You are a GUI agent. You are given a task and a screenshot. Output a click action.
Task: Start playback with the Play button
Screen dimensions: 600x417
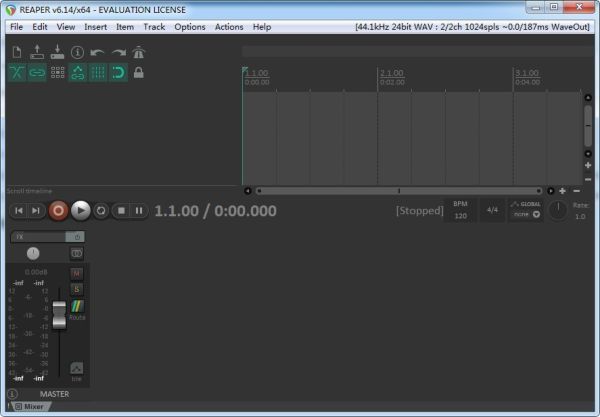[x=81, y=210]
